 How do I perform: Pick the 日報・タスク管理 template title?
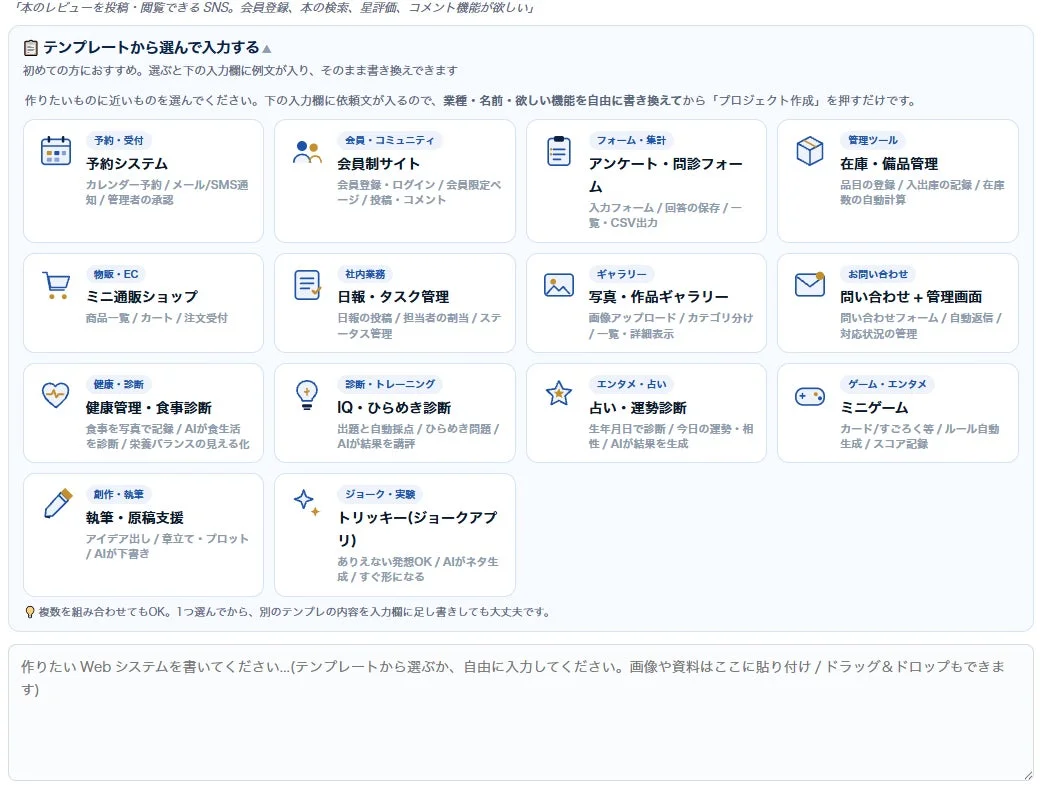point(393,296)
